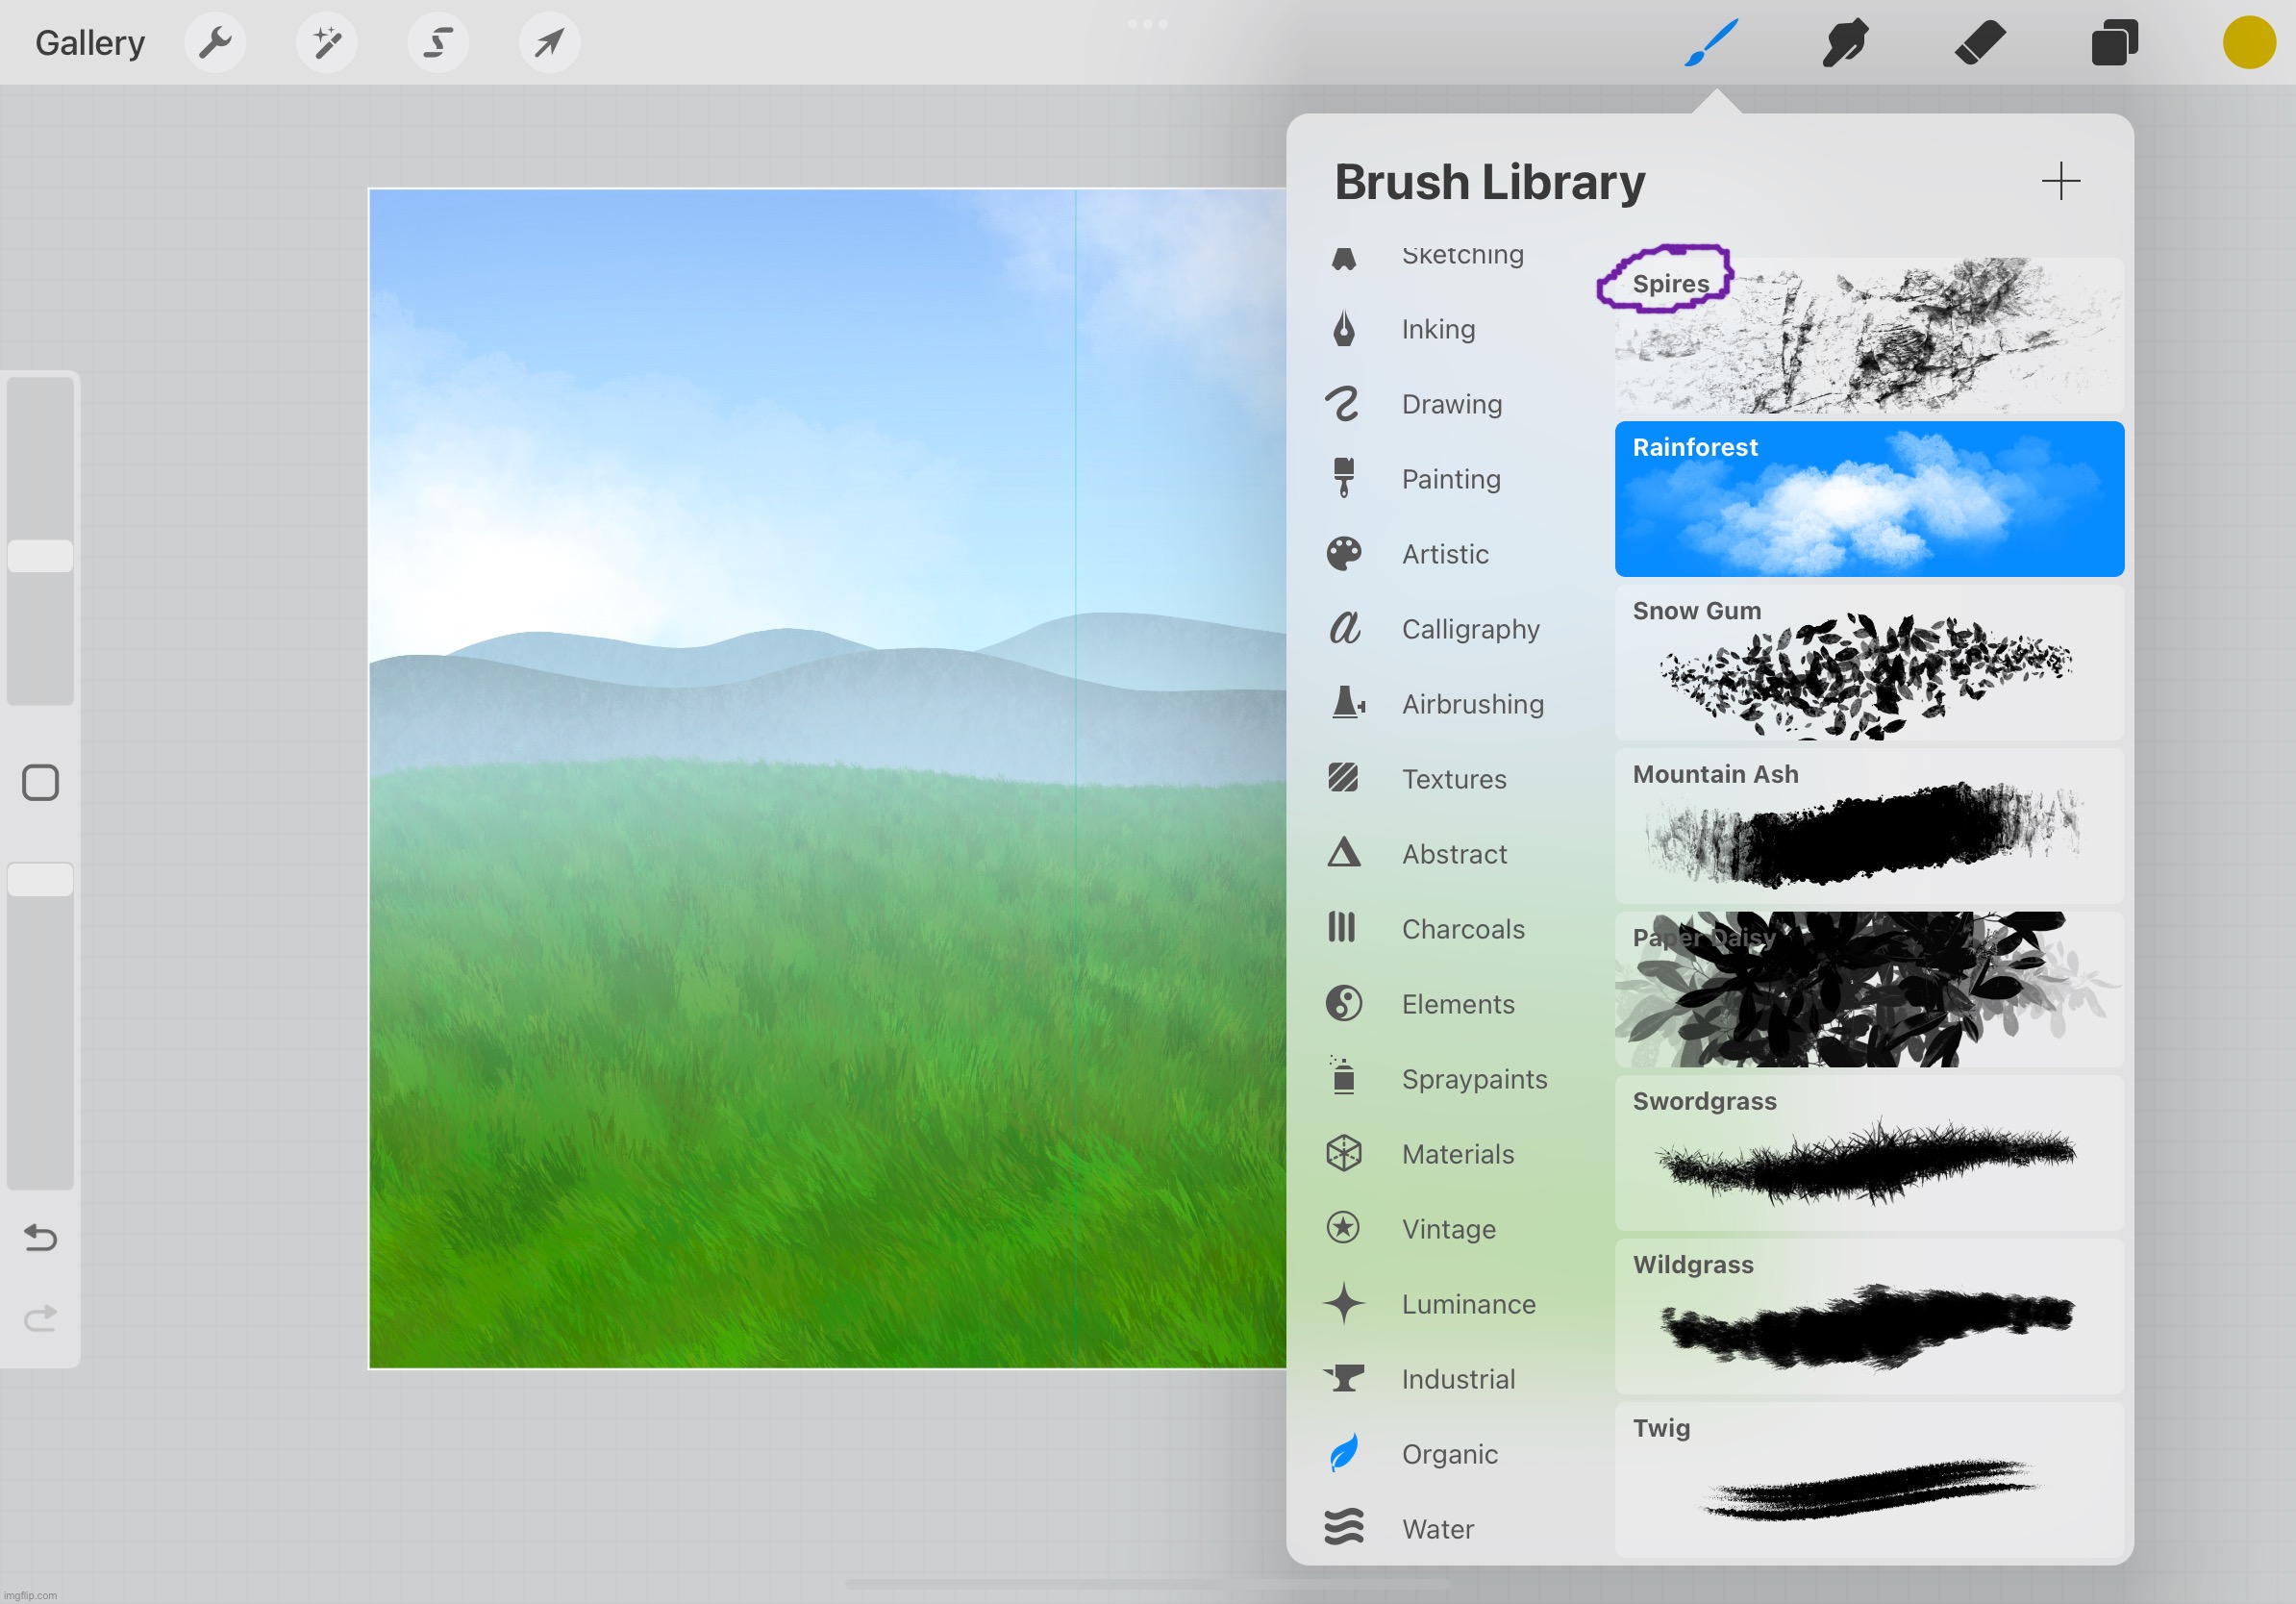Tap the Redo arrow
The image size is (2296, 1604).
[40, 1318]
